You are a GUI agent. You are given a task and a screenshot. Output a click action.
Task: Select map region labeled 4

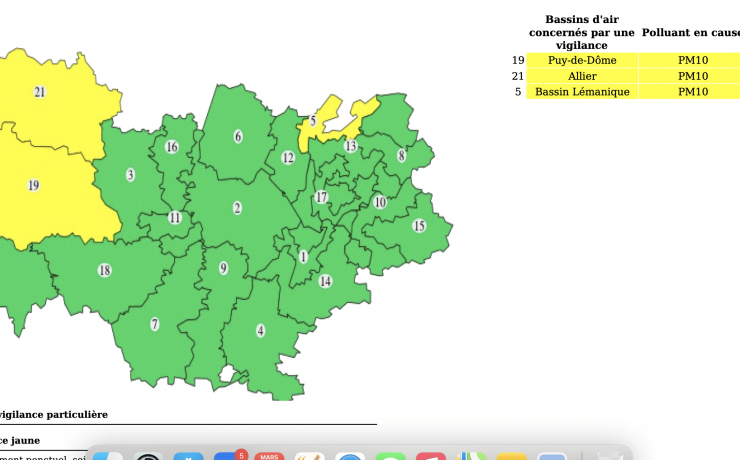tap(261, 330)
